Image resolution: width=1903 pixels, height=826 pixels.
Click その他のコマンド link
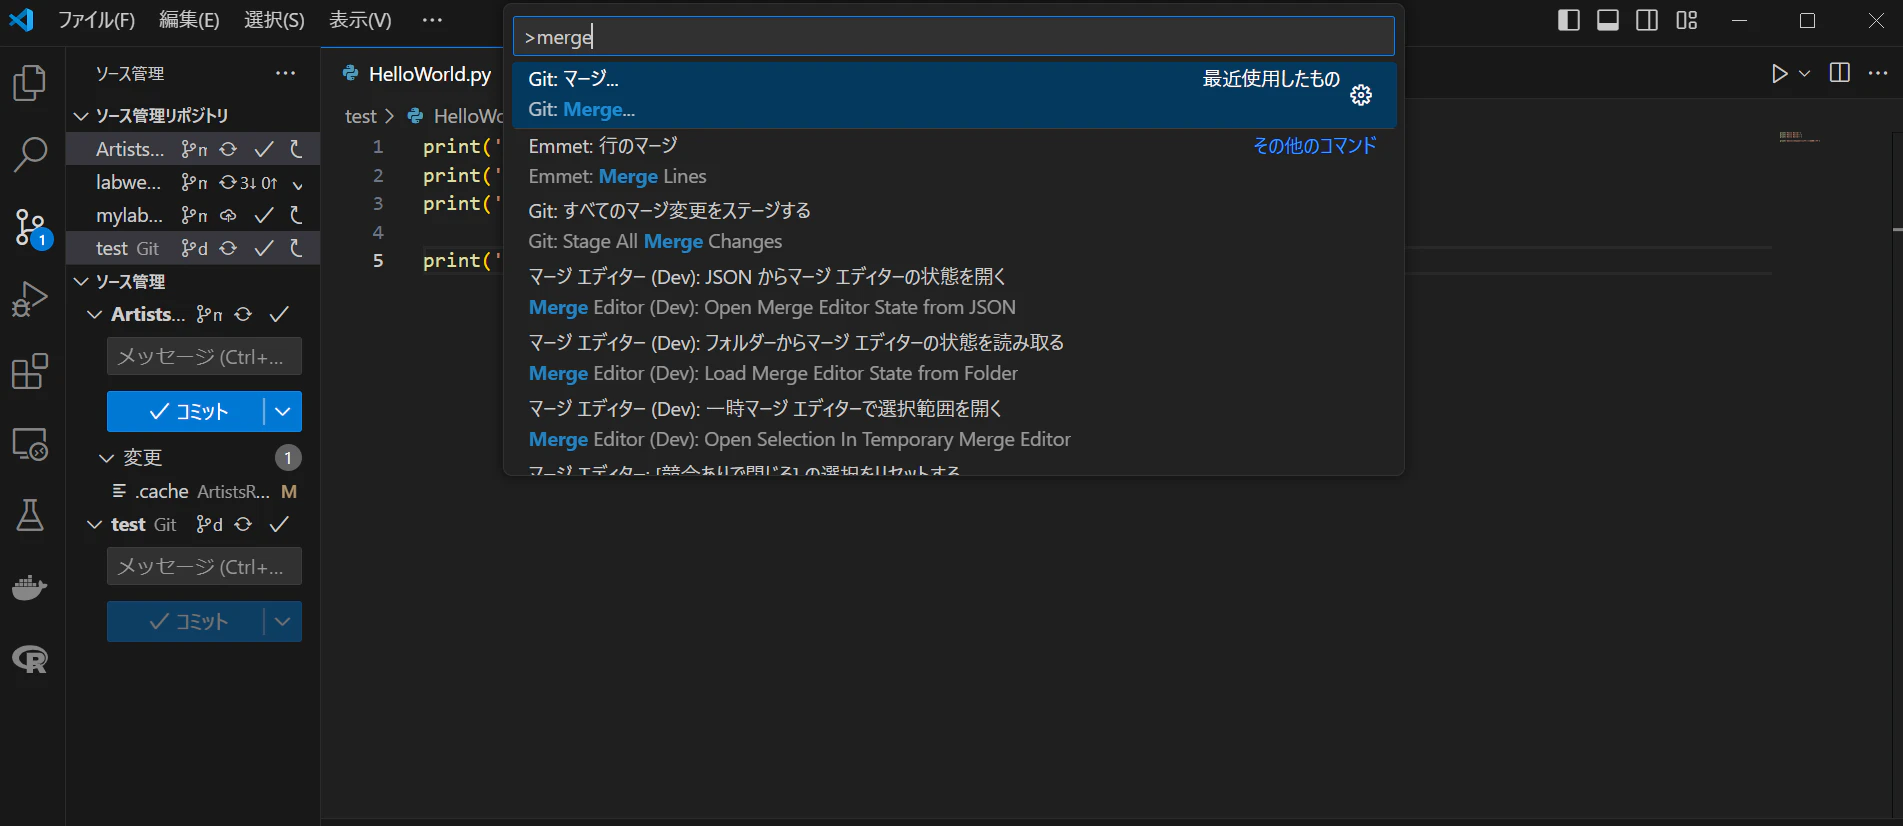tap(1314, 146)
